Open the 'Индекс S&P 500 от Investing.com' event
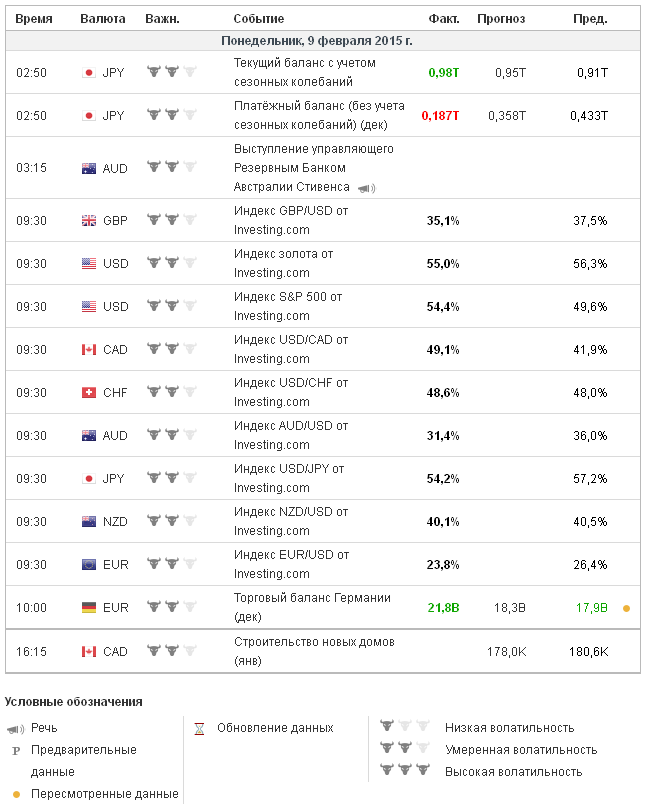Screen dimensions: 645x806 (x=288, y=306)
